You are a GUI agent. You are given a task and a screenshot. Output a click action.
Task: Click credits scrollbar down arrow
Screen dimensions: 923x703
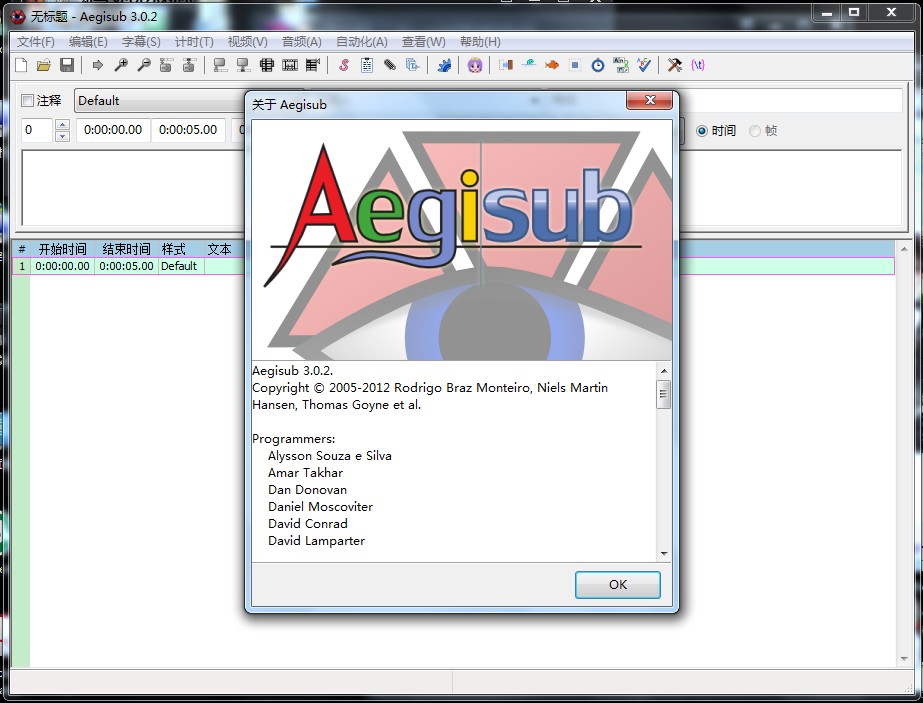pos(664,553)
